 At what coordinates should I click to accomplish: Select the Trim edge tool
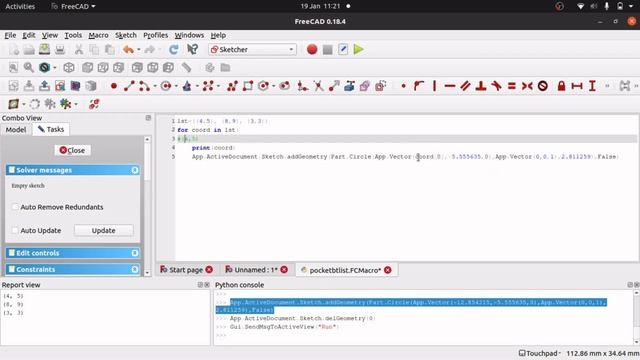318,86
